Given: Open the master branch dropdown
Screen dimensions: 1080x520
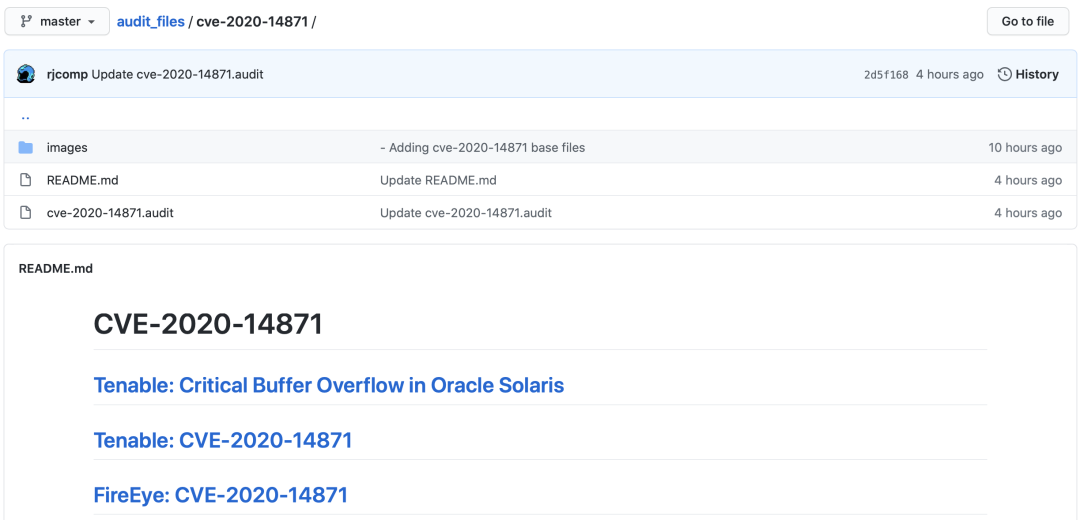Looking at the screenshot, I should pyautogui.click(x=57, y=21).
